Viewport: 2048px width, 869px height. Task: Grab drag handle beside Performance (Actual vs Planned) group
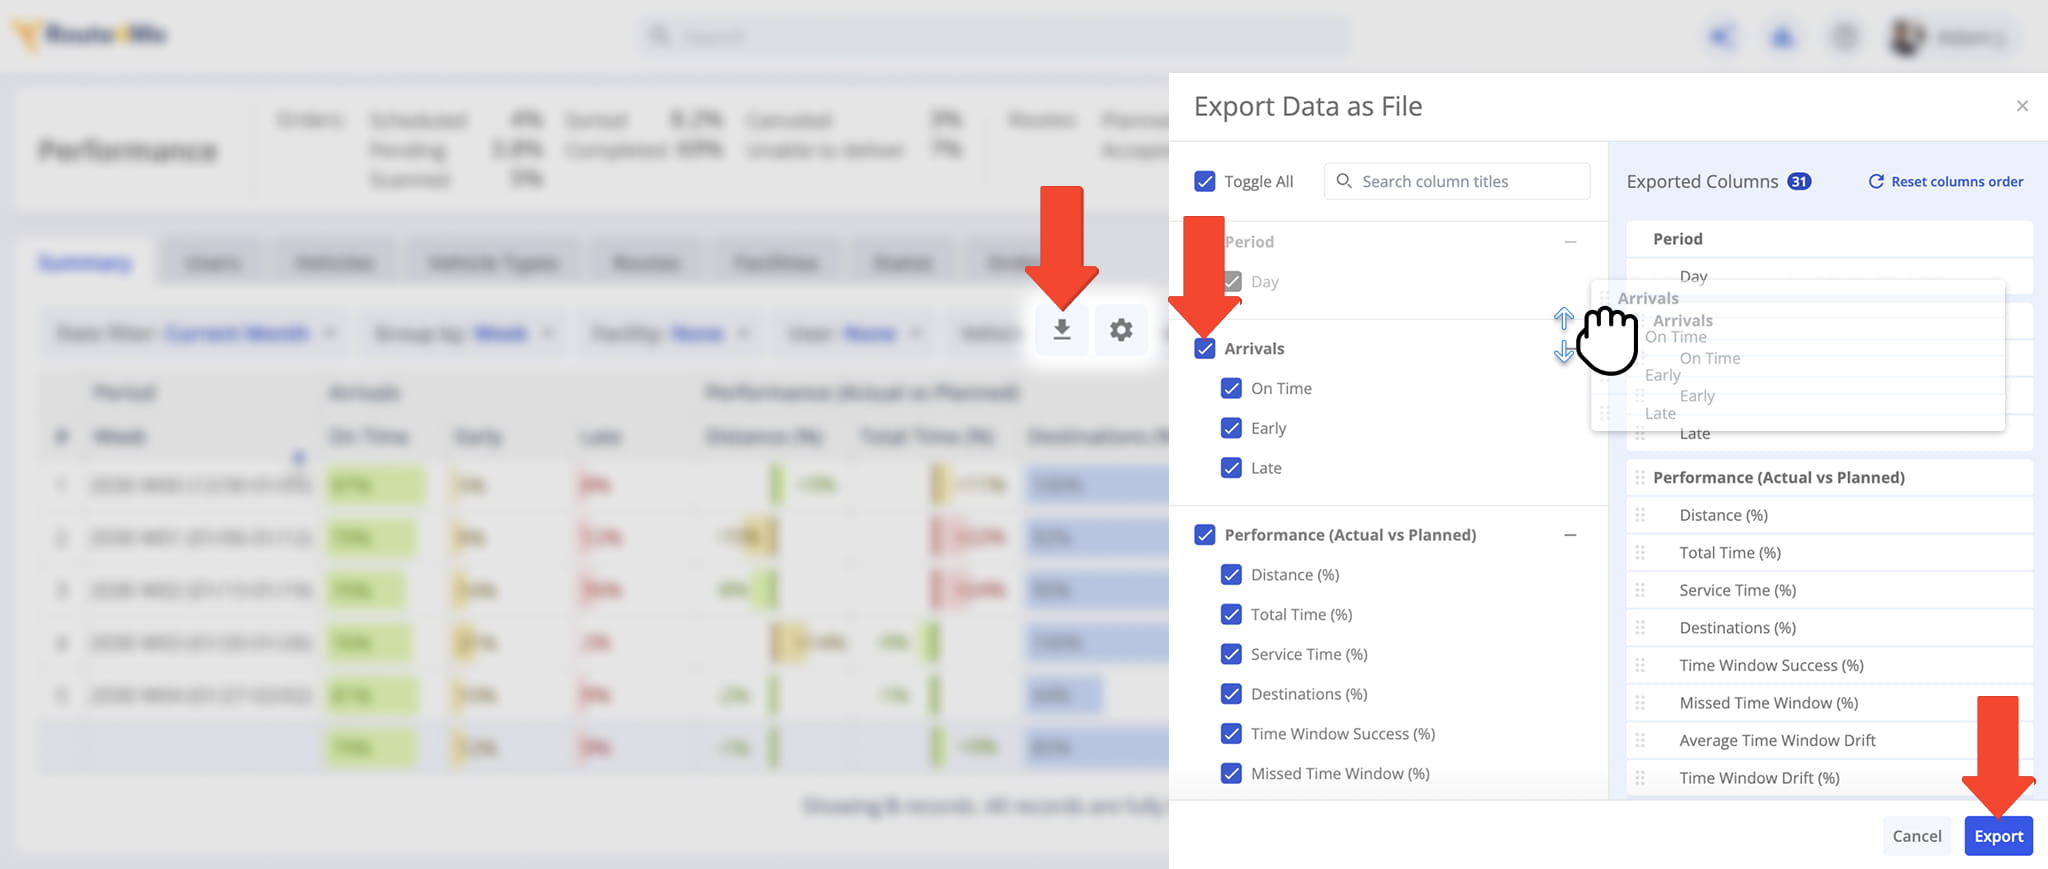pyautogui.click(x=1640, y=478)
